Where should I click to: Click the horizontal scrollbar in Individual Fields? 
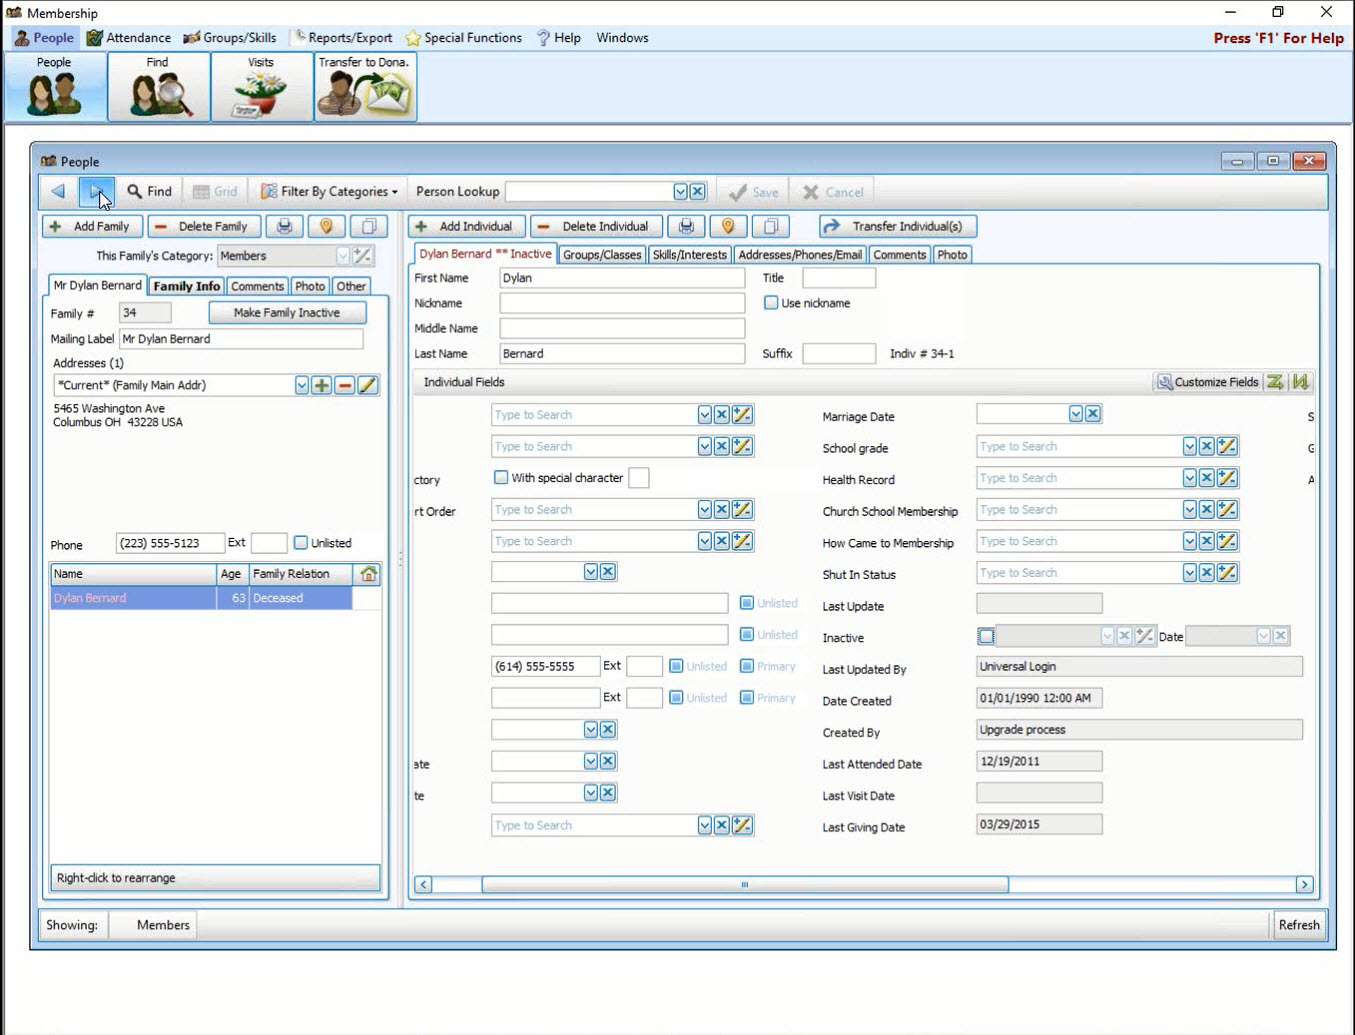744,885
